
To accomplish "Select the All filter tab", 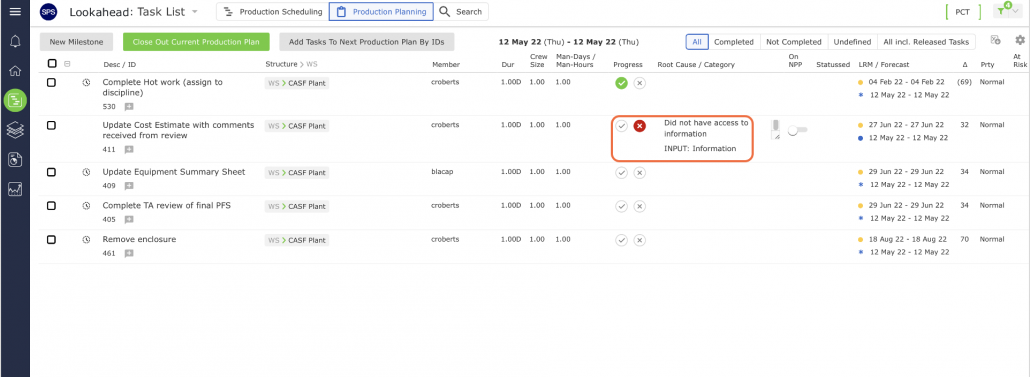I will coord(696,41).
